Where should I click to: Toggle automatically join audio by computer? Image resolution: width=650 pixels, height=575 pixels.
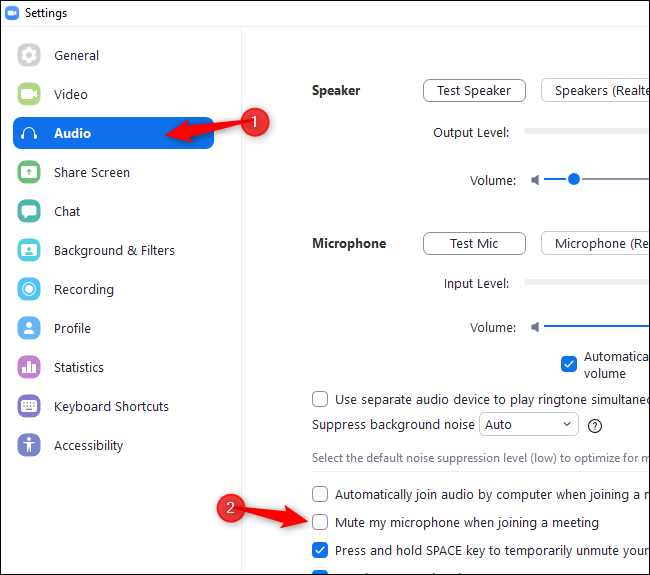tap(320, 493)
